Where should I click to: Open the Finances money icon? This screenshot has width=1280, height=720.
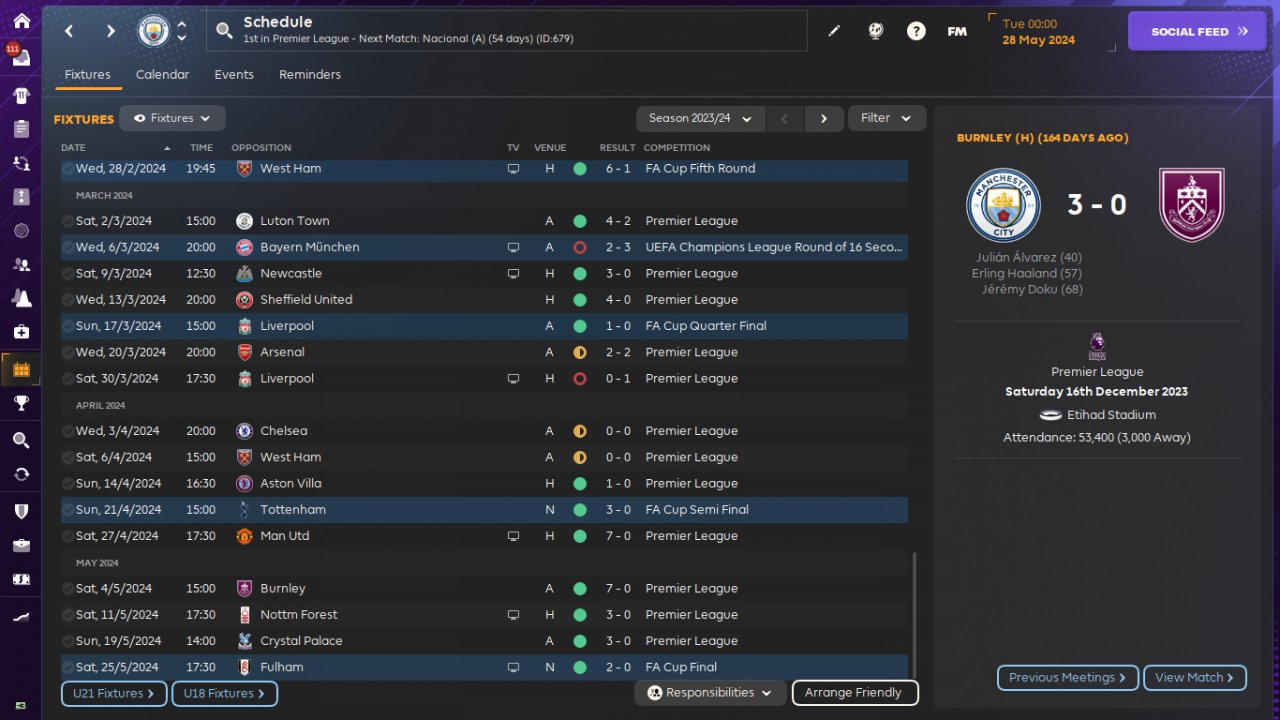click(x=21, y=579)
